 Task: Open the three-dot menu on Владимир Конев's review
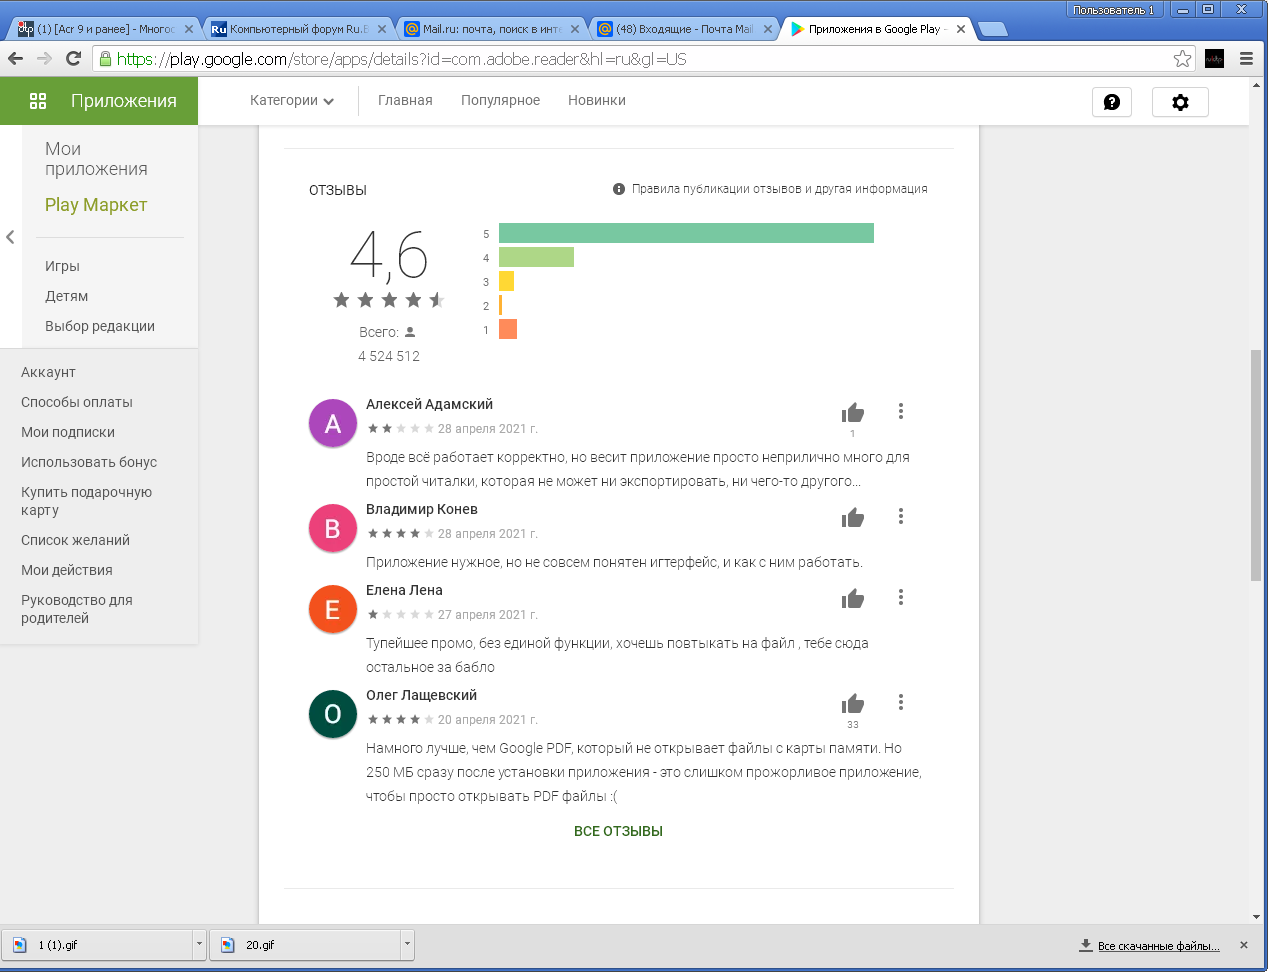pyautogui.click(x=901, y=516)
